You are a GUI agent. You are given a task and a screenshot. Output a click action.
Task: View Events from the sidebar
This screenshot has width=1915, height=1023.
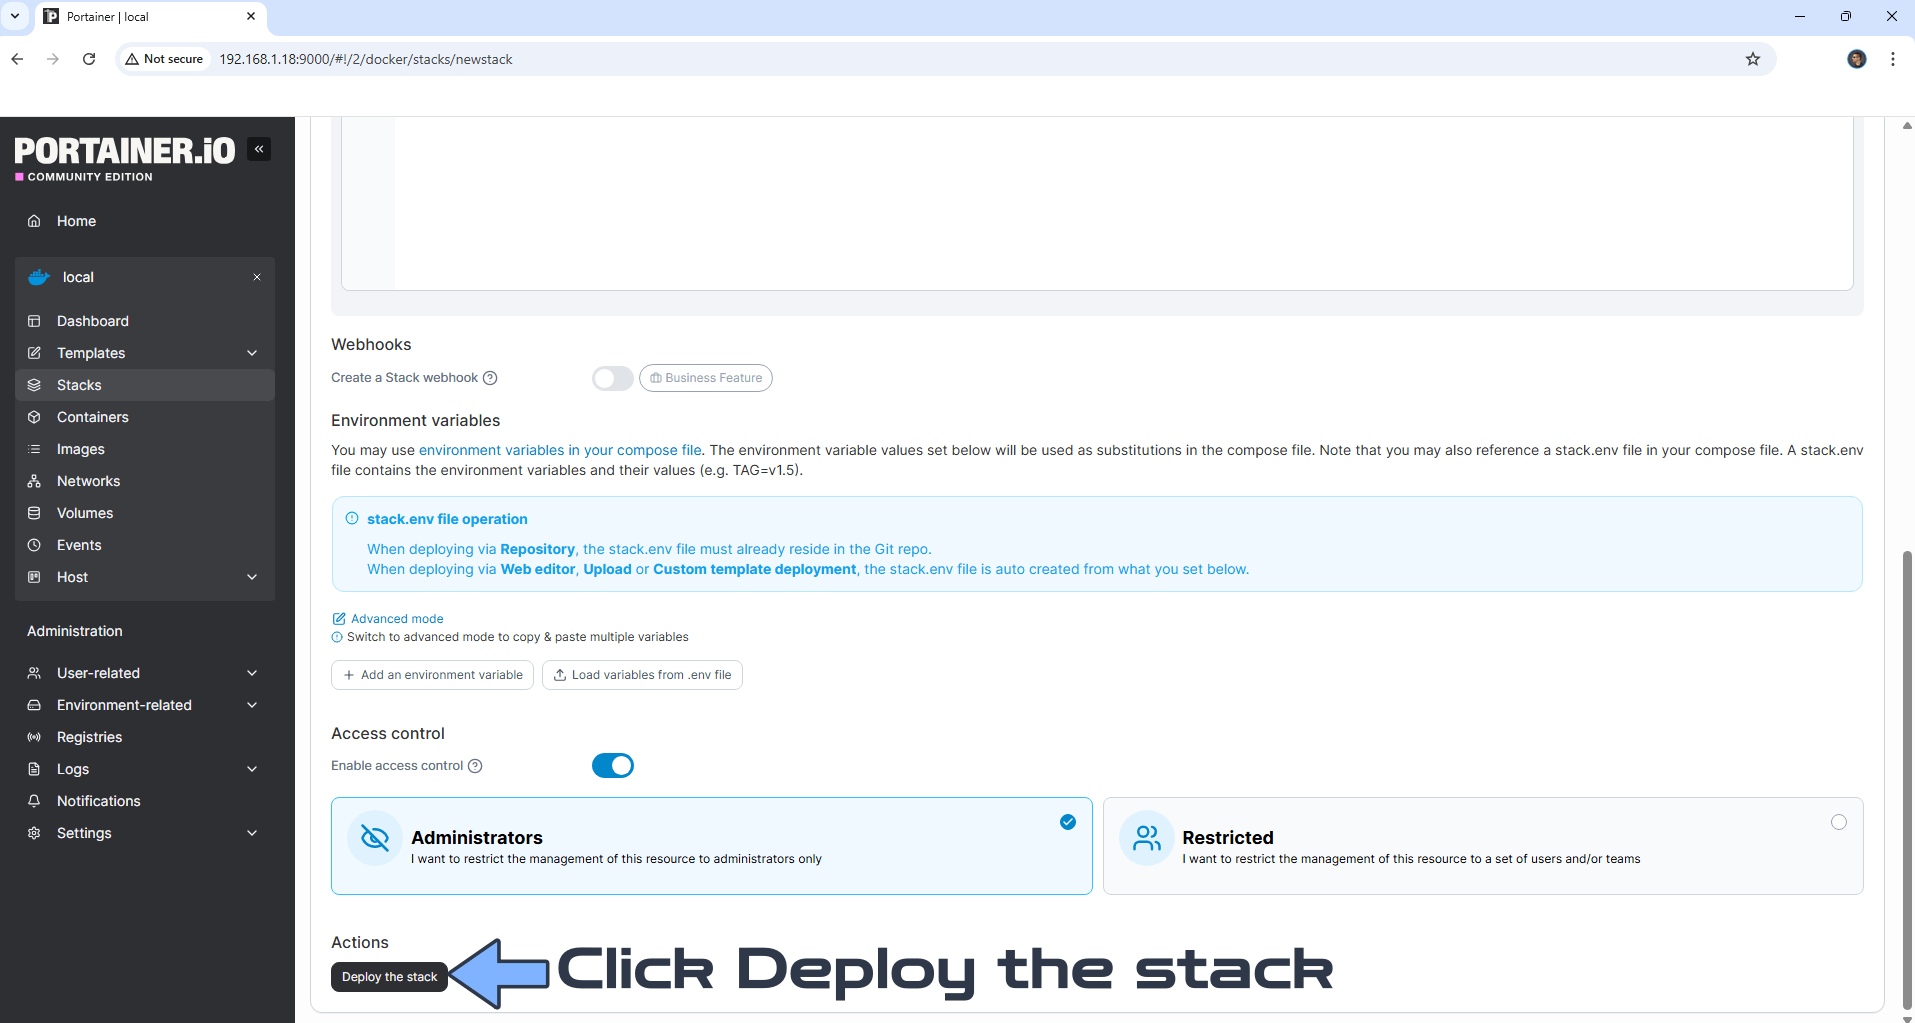click(x=80, y=545)
